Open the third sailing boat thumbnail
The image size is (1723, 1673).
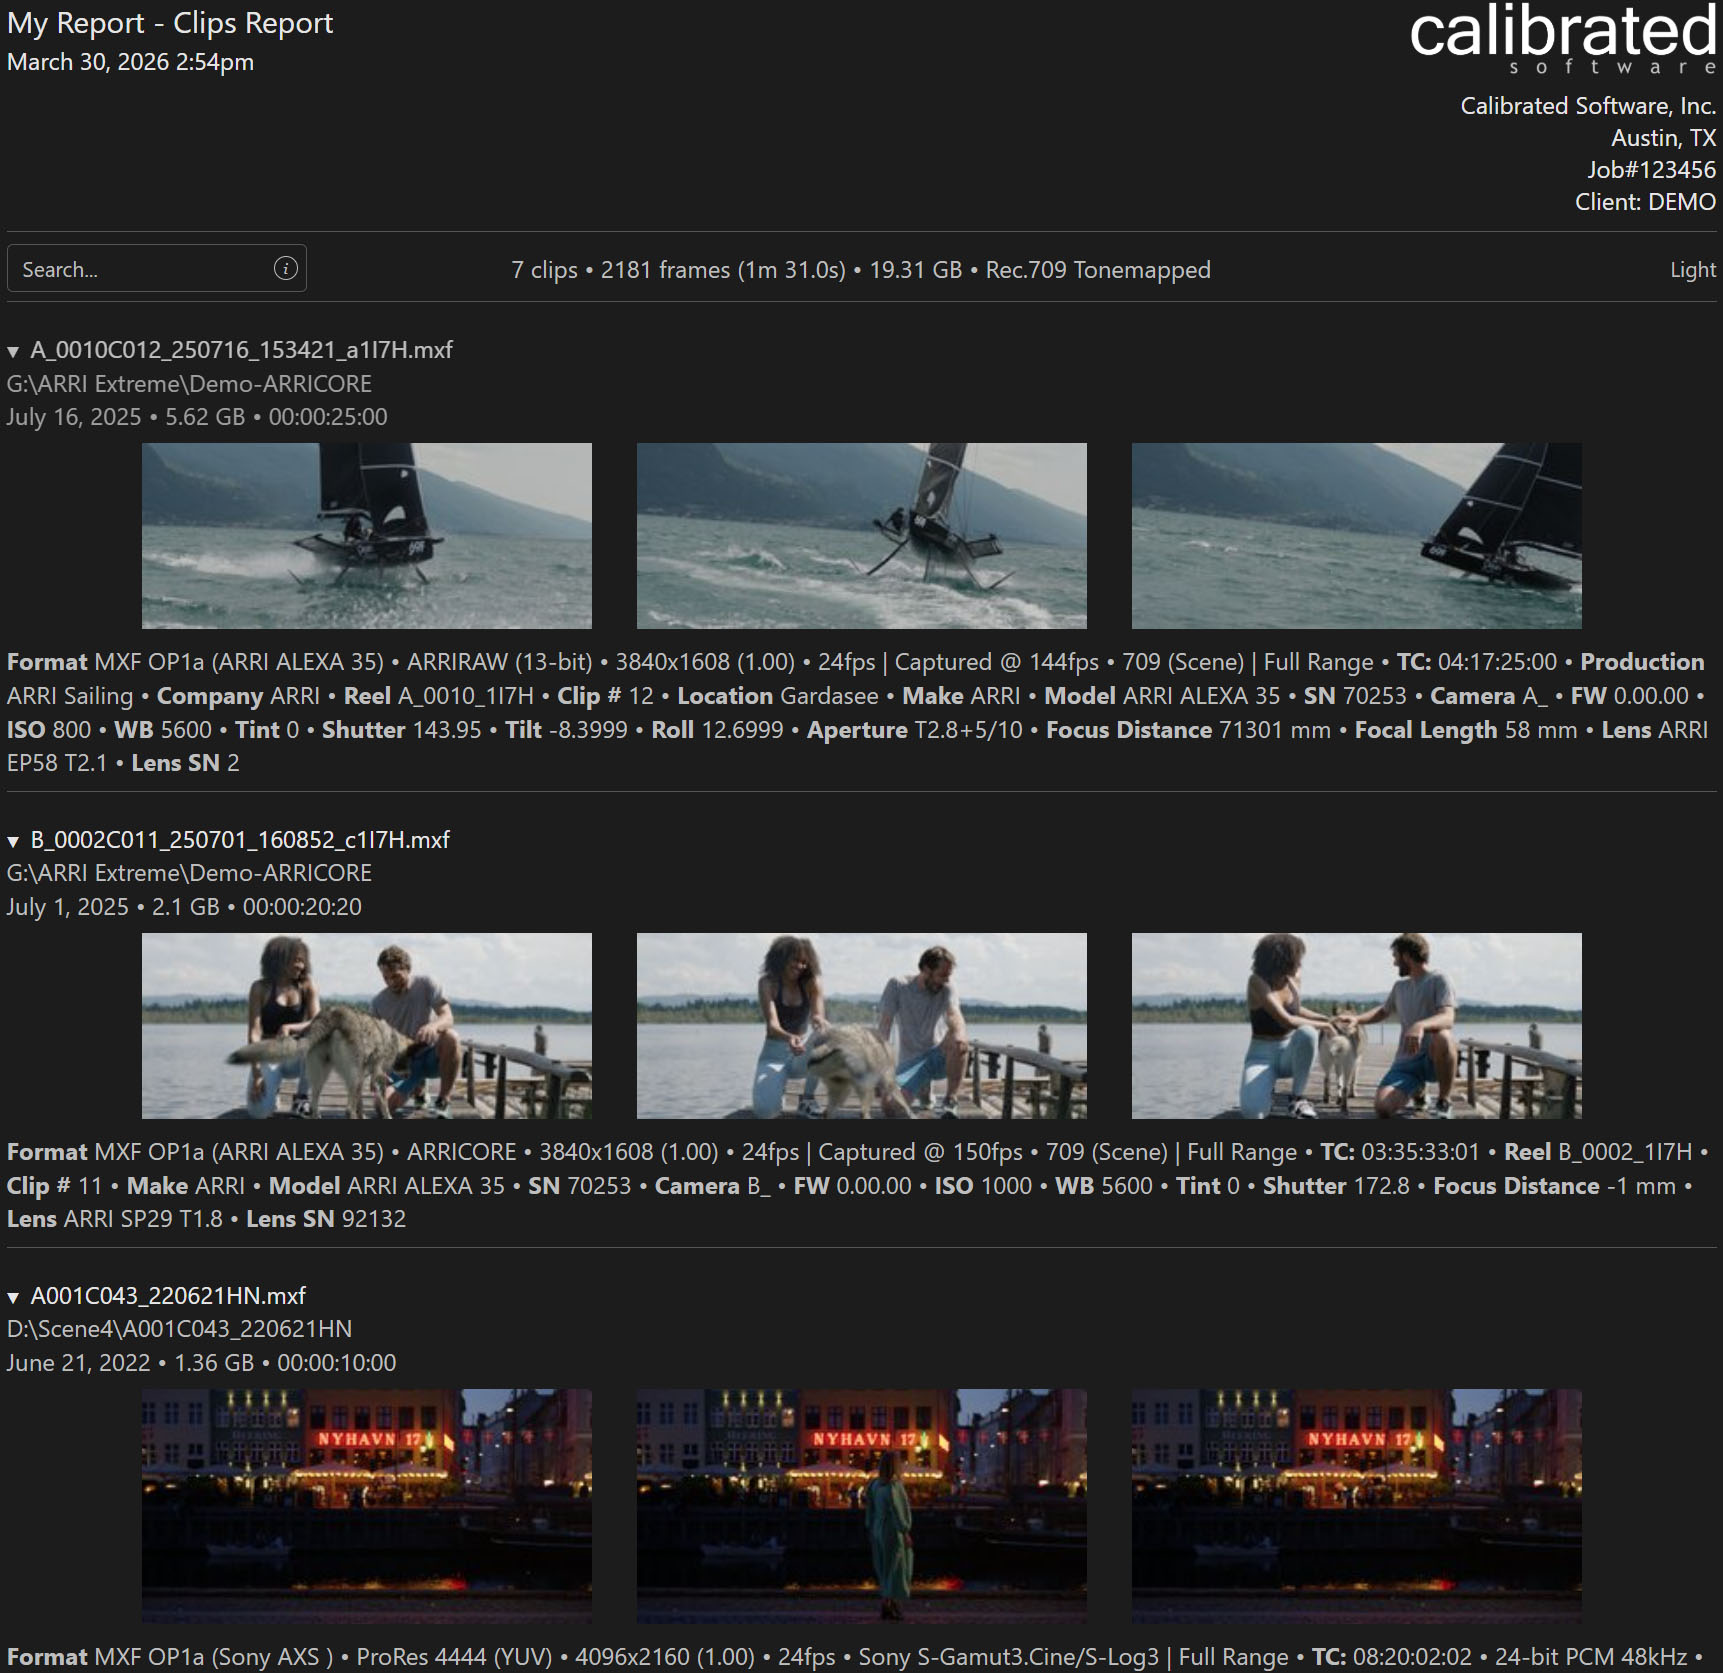coord(1356,536)
